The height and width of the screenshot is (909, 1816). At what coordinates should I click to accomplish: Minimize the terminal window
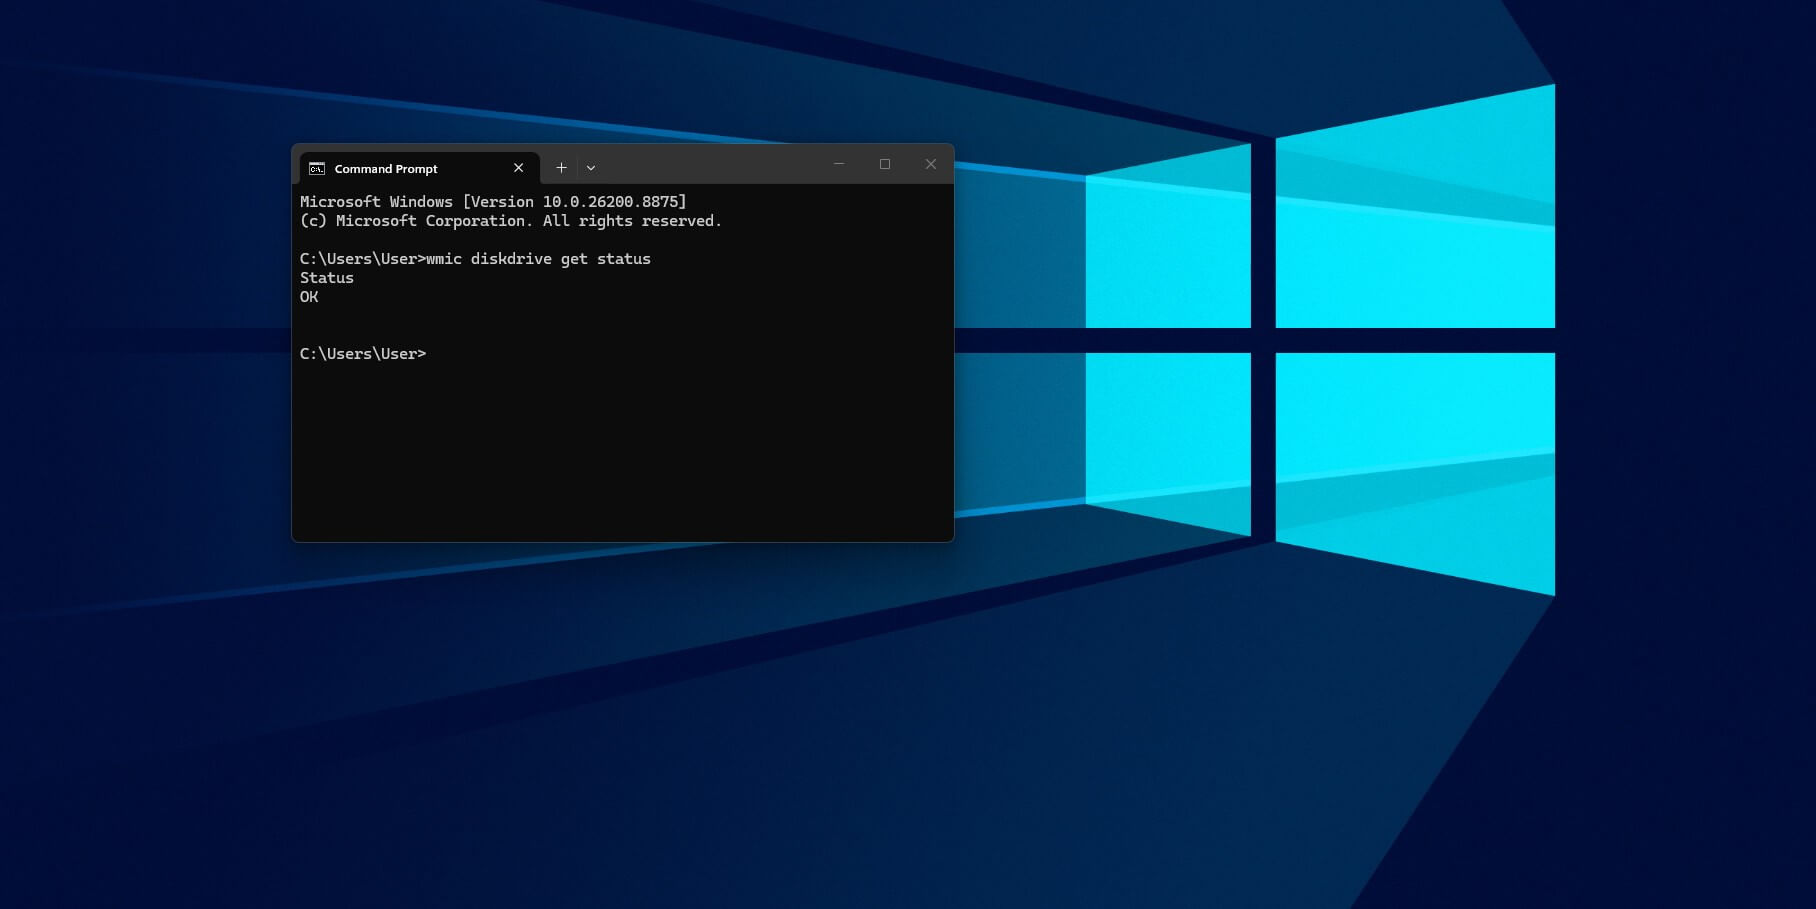point(839,164)
